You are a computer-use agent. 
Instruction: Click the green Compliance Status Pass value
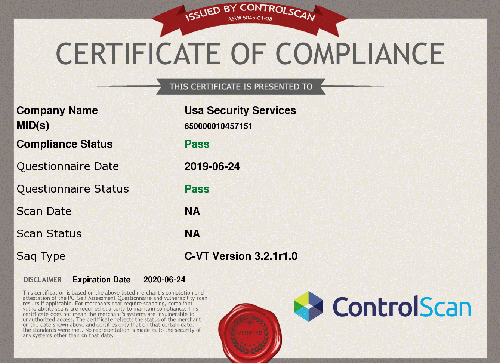tap(197, 144)
